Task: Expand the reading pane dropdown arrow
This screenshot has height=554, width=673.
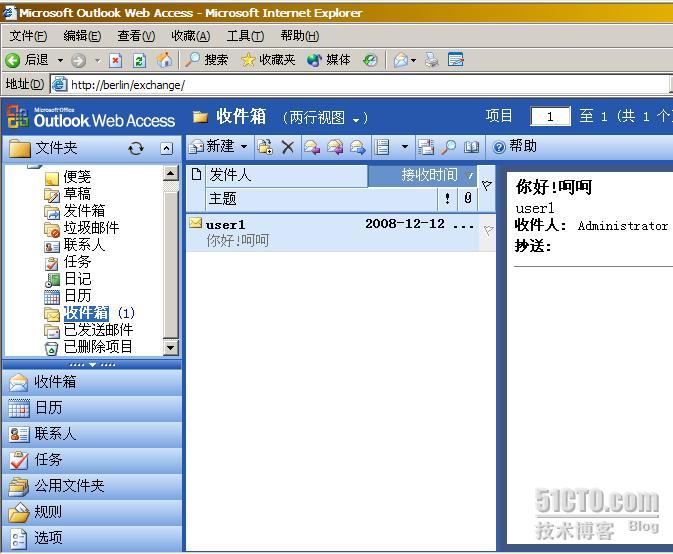Action: click(x=405, y=147)
